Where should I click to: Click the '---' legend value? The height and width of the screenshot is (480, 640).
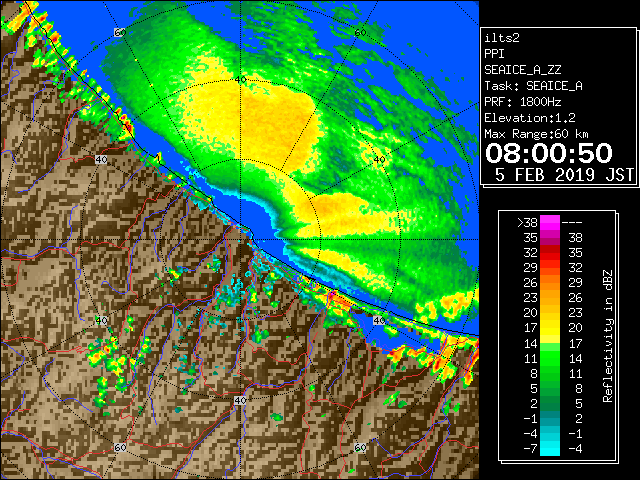pyautogui.click(x=572, y=223)
